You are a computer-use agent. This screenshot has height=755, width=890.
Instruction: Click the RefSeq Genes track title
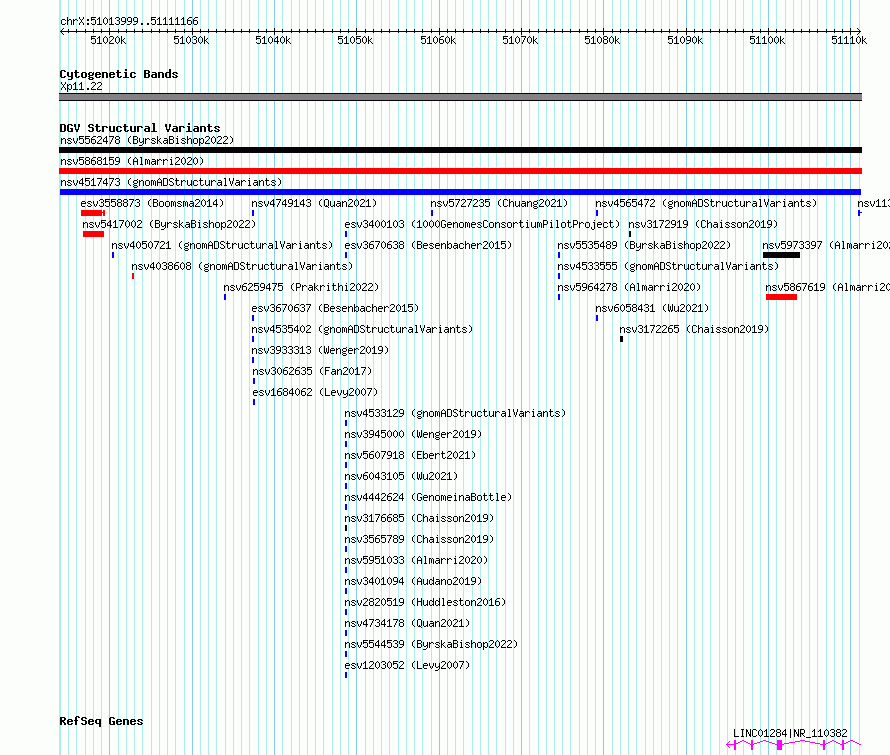pos(101,722)
